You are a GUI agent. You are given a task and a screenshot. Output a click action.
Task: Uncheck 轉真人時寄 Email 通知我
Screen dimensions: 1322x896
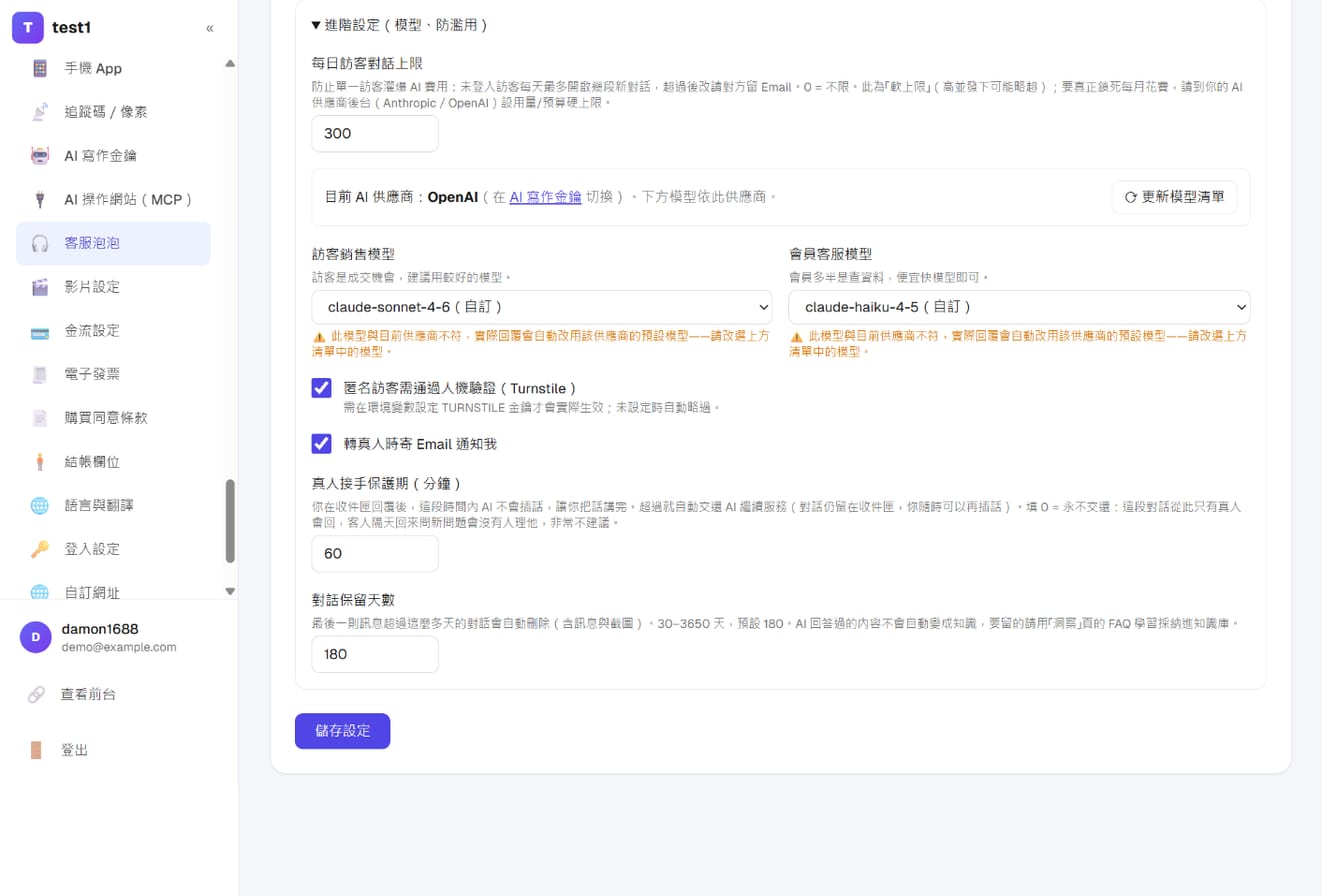tap(321, 443)
